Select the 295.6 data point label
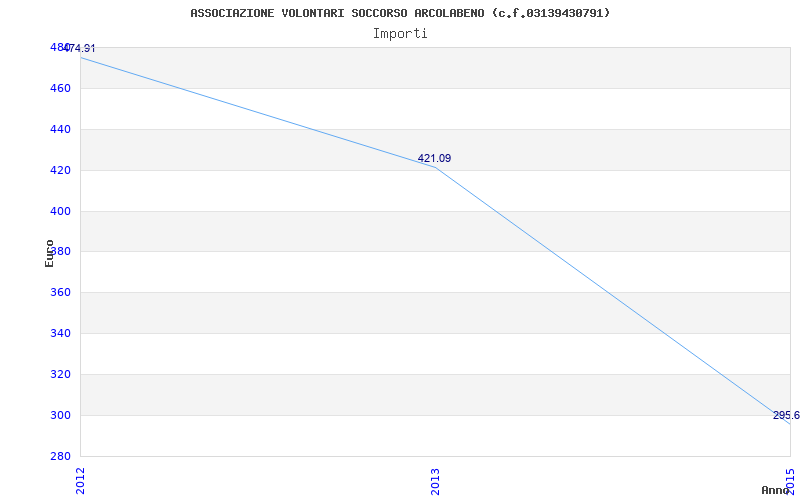The image size is (800, 500). tap(786, 415)
